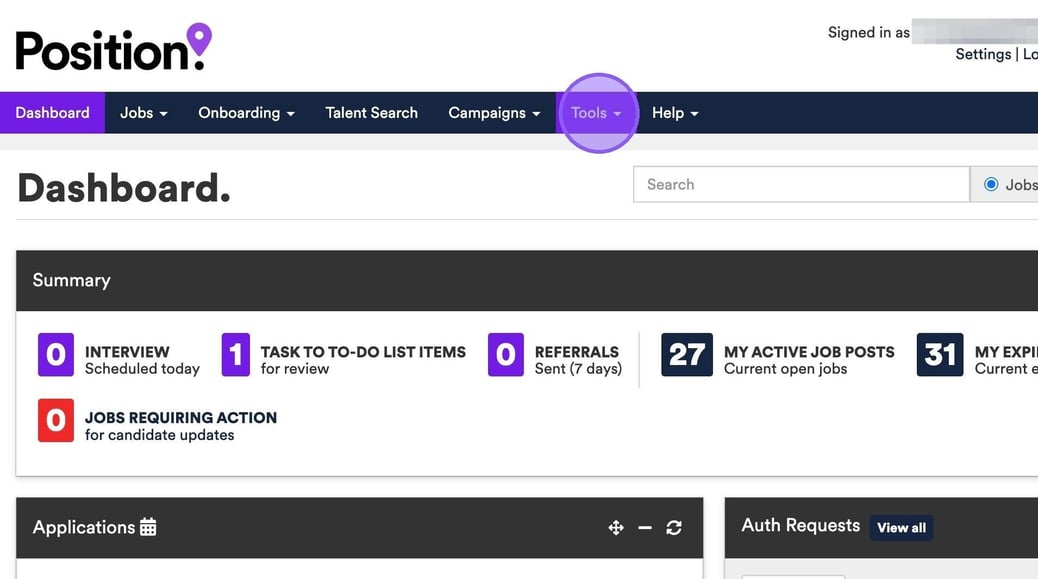Open My Active Job Posts count
1038x579 pixels.
687,355
